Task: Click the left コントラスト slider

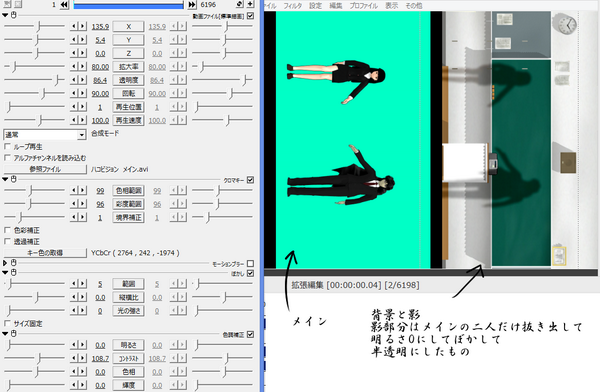Action: [34, 358]
